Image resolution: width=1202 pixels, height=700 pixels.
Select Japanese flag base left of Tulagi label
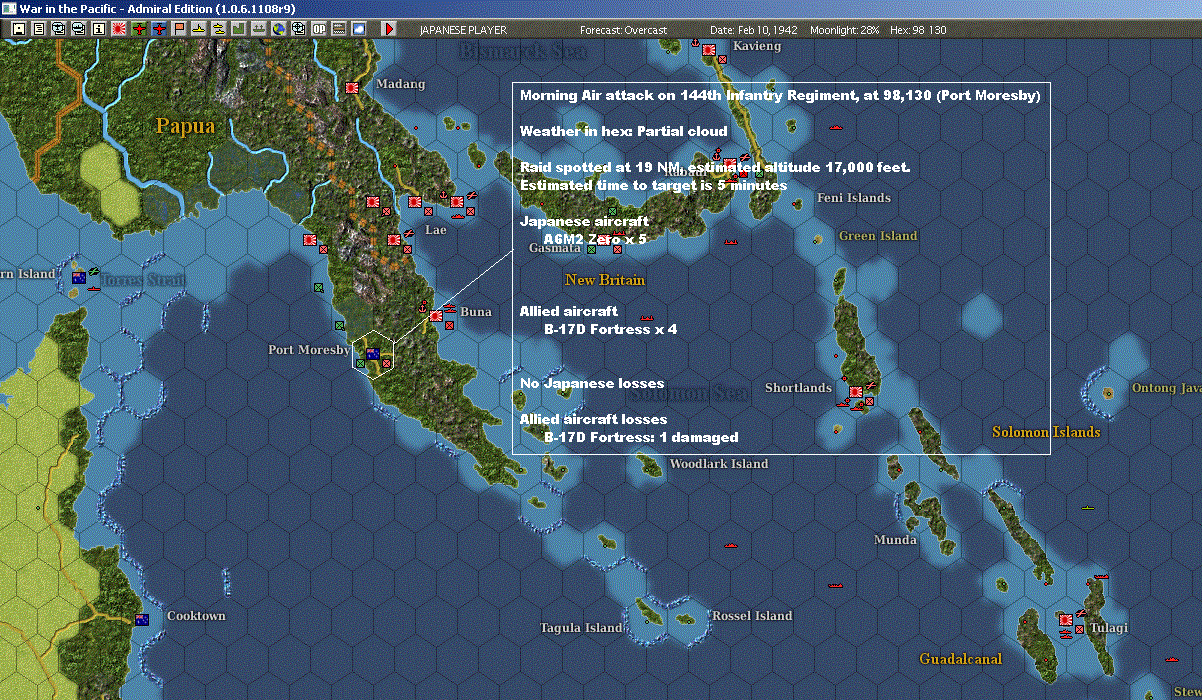pos(1066,619)
